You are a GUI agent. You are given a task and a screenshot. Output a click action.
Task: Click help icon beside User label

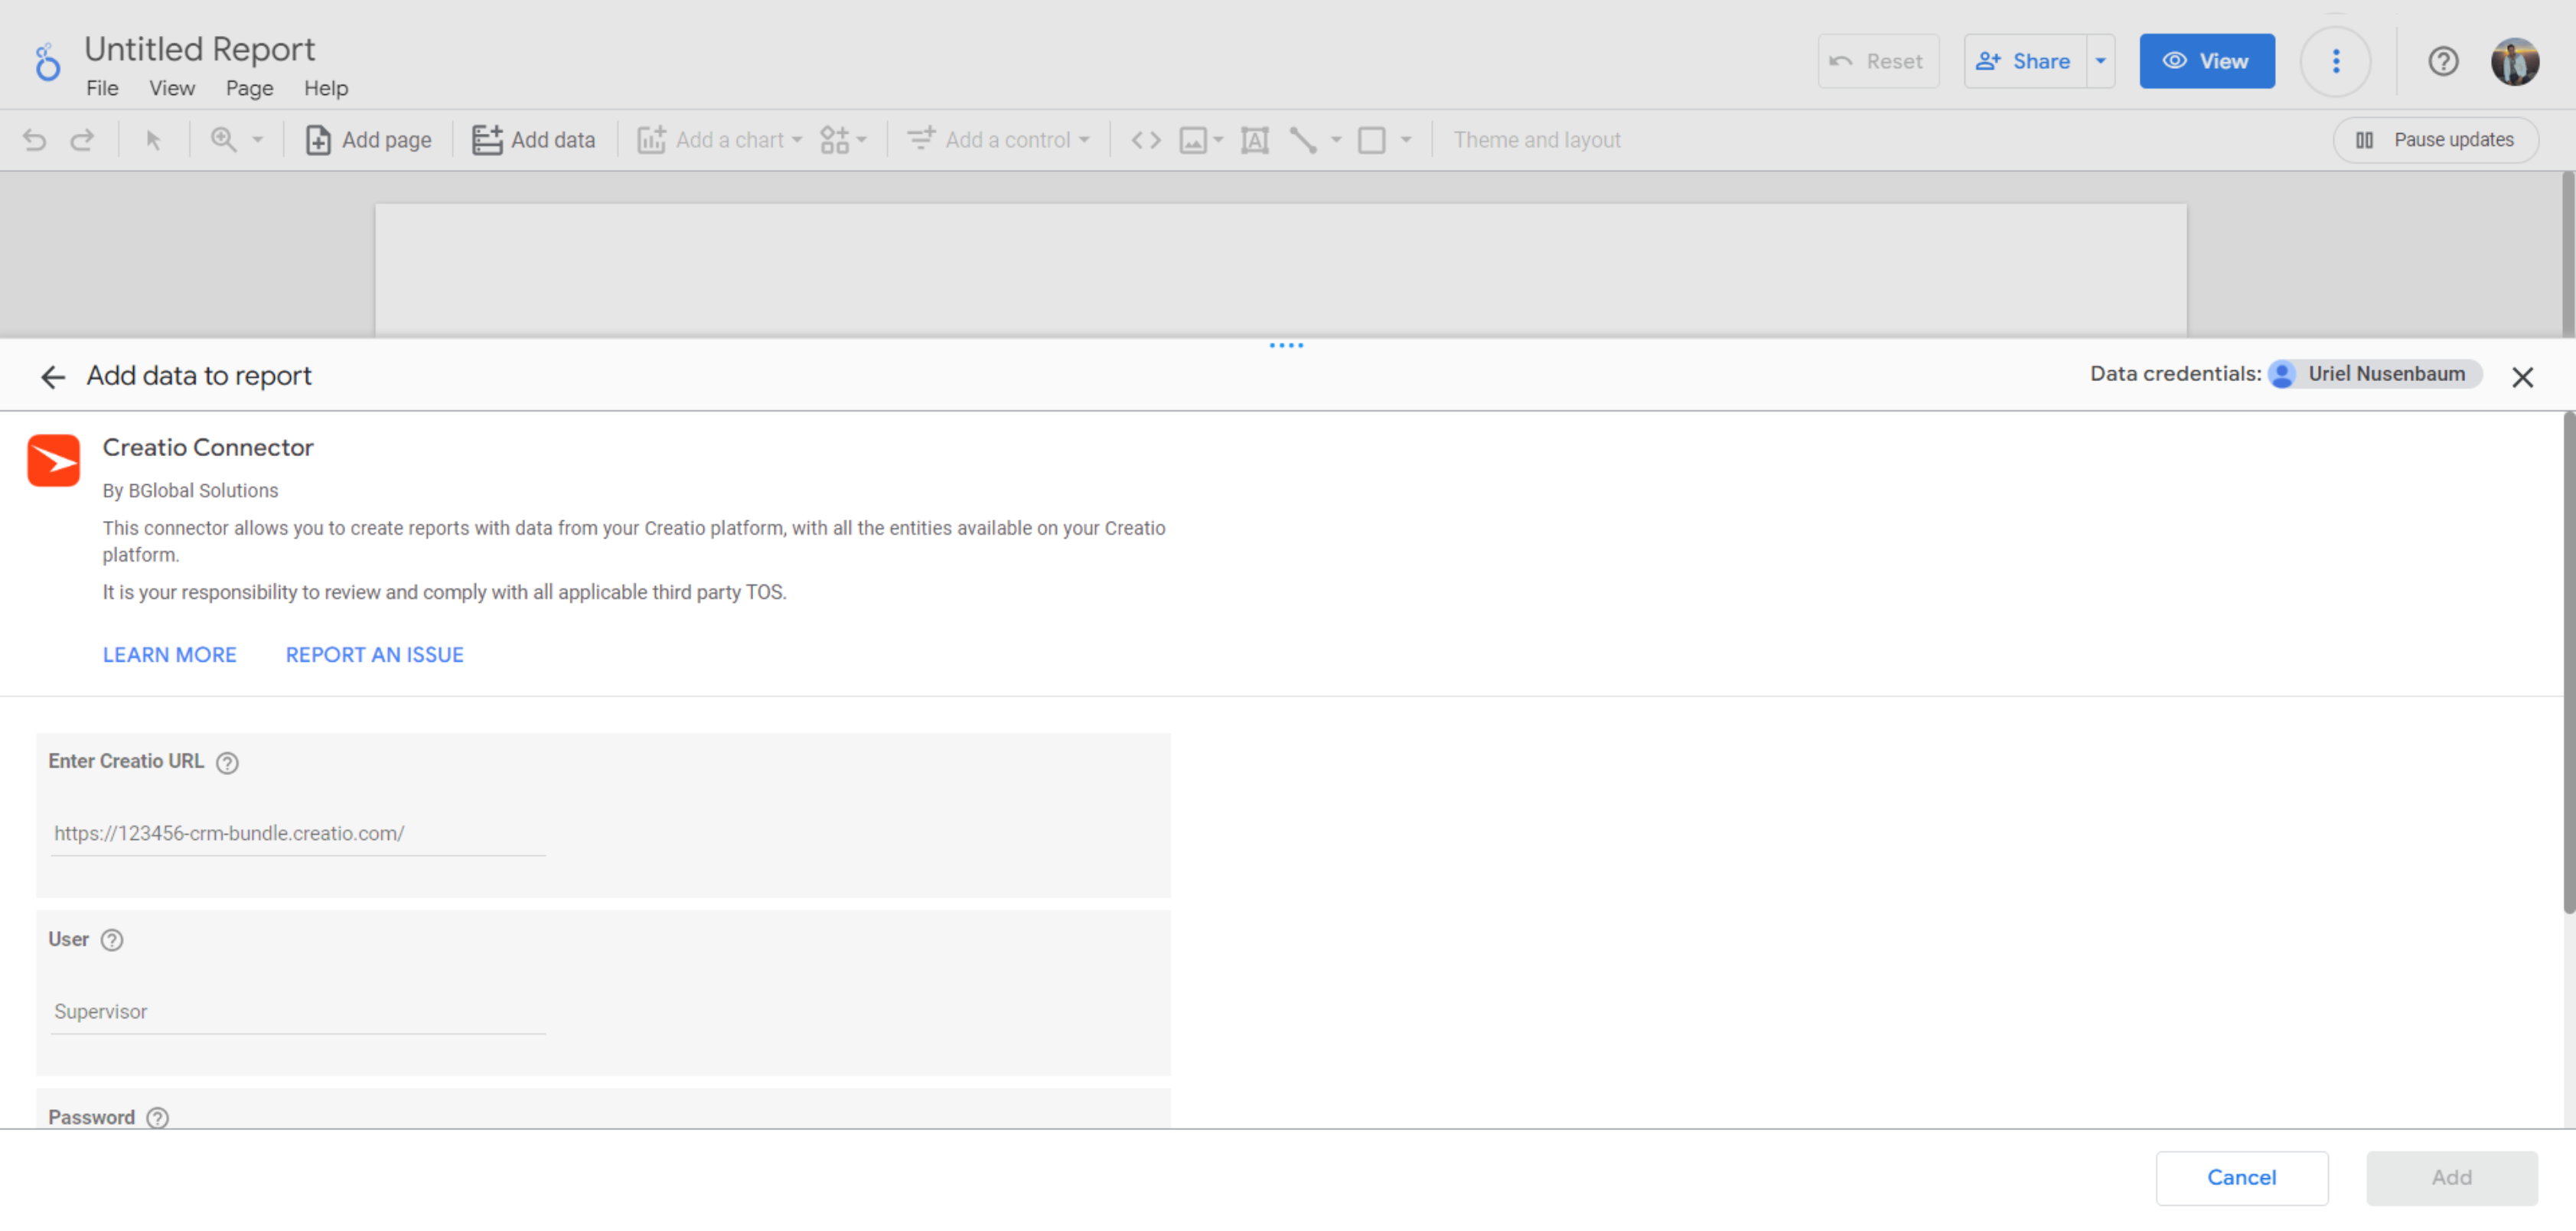click(x=112, y=941)
